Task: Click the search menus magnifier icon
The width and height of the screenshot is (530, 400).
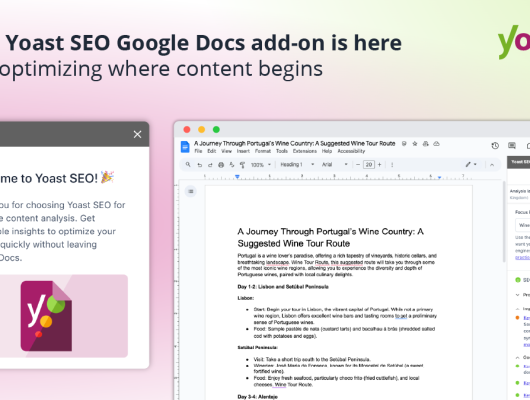Action: [x=188, y=165]
